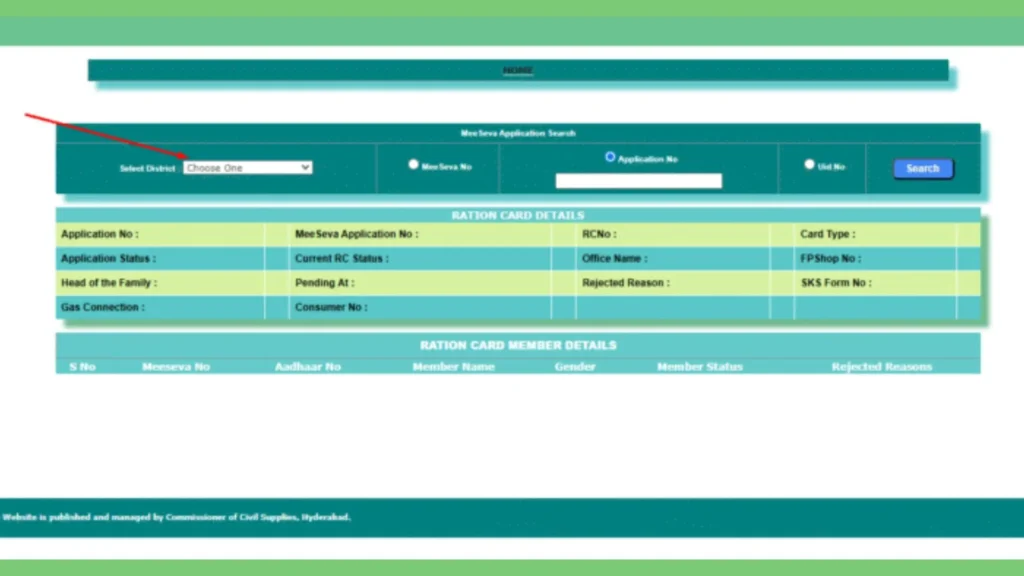The image size is (1024, 576).
Task: Click the MeeSeva Application No label
Action: 357,234
